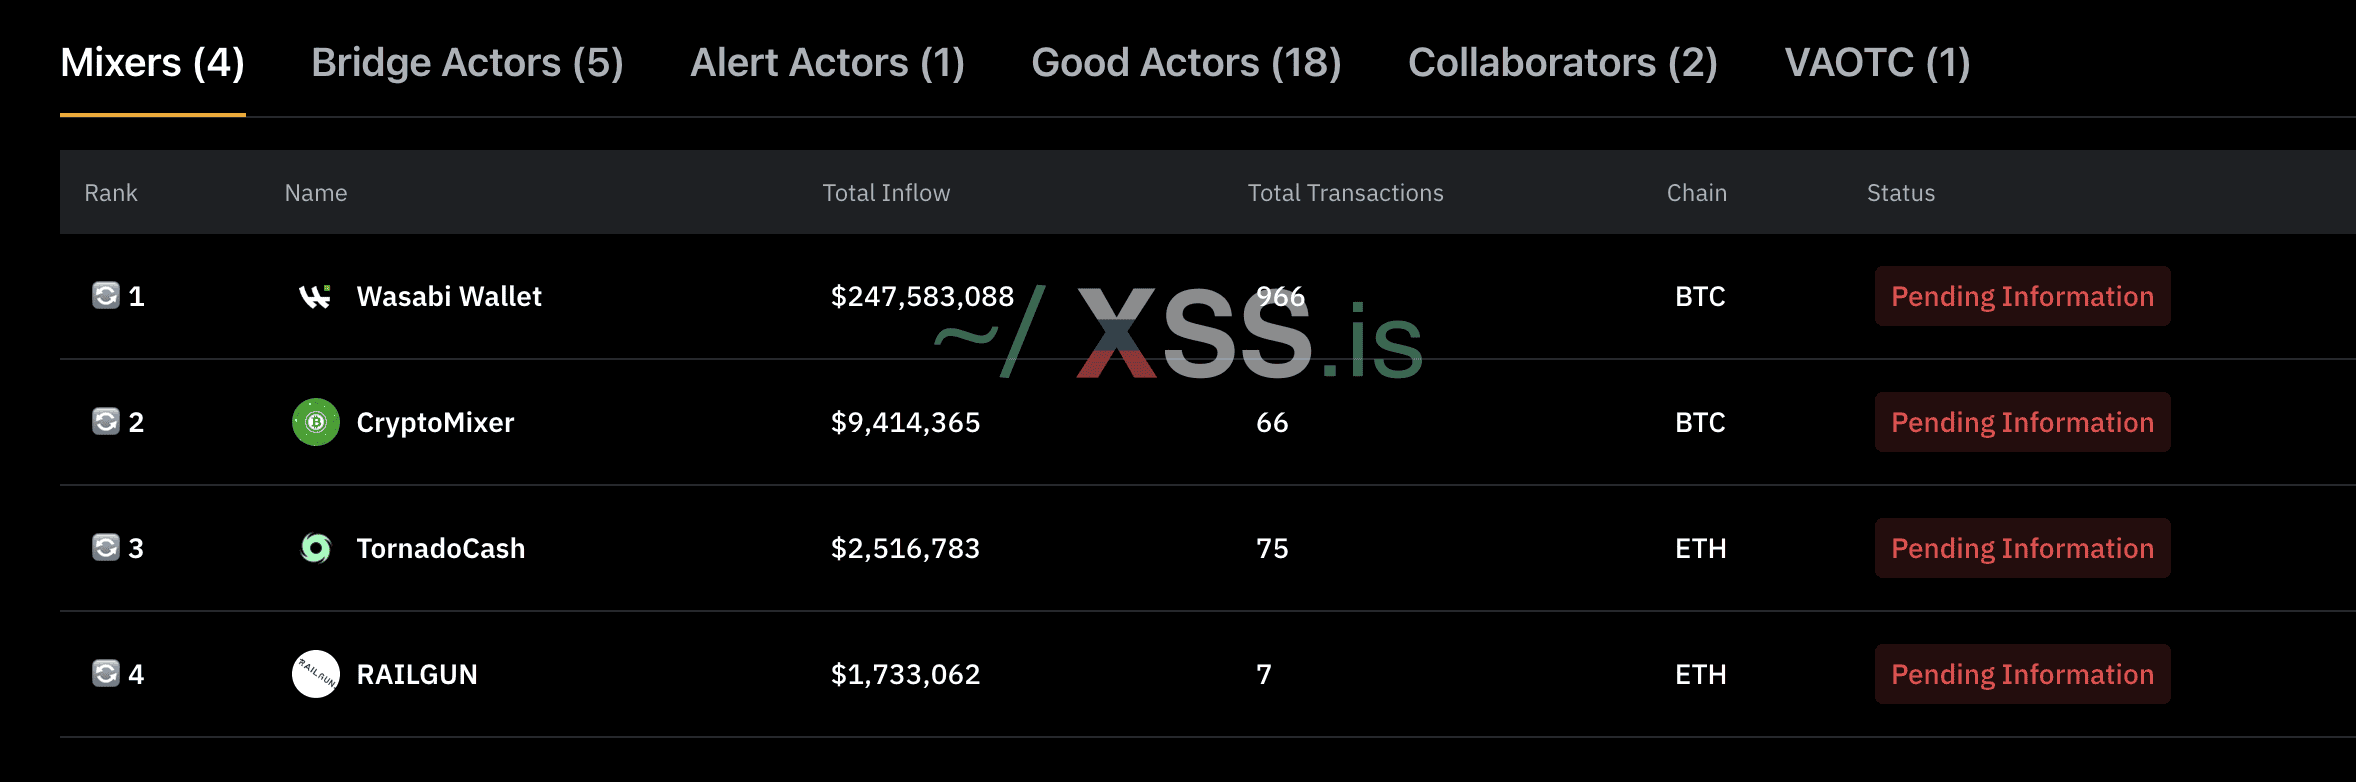
Task: Select the Good Actors tab
Action: coord(1186,63)
